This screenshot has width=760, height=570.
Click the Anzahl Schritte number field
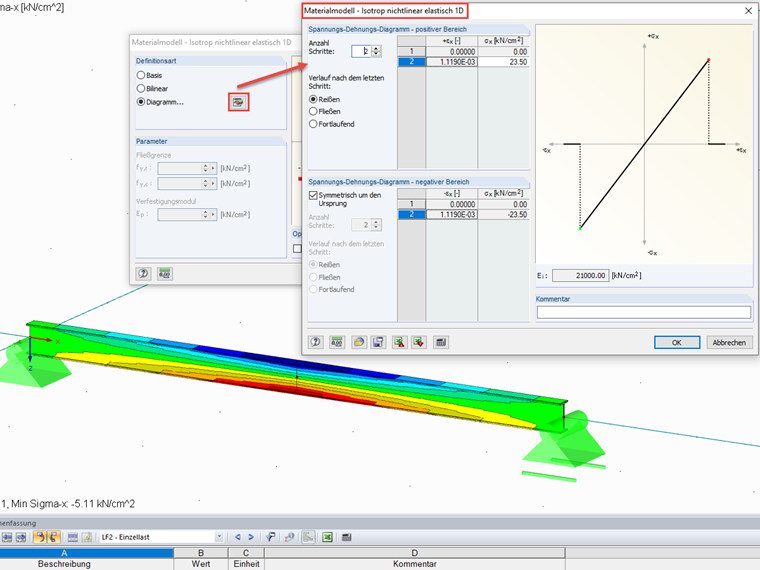pyautogui.click(x=361, y=51)
